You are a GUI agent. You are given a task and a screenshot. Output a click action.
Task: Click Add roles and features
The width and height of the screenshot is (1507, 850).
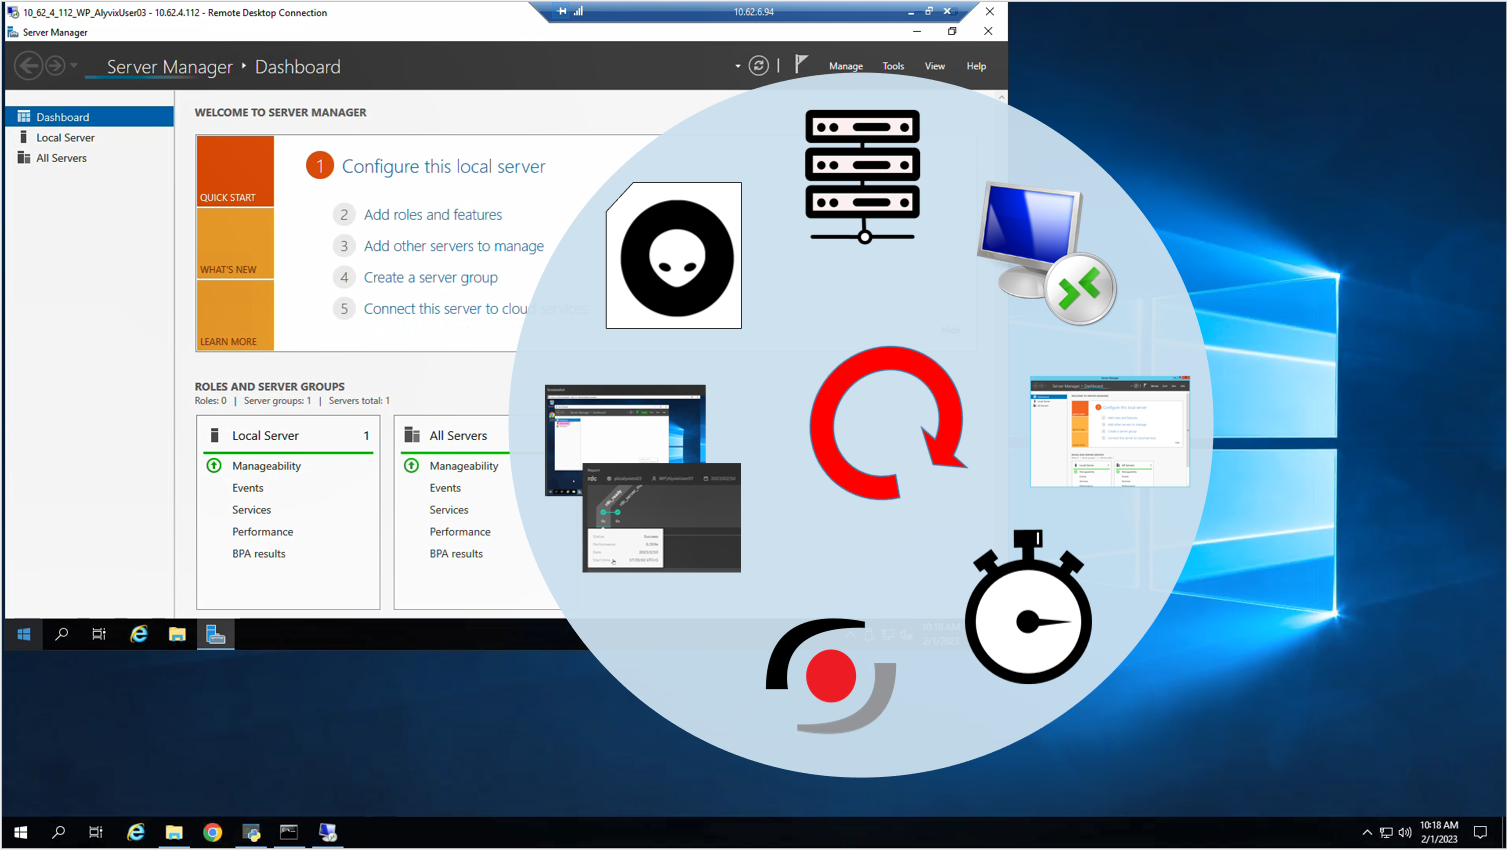click(x=433, y=215)
